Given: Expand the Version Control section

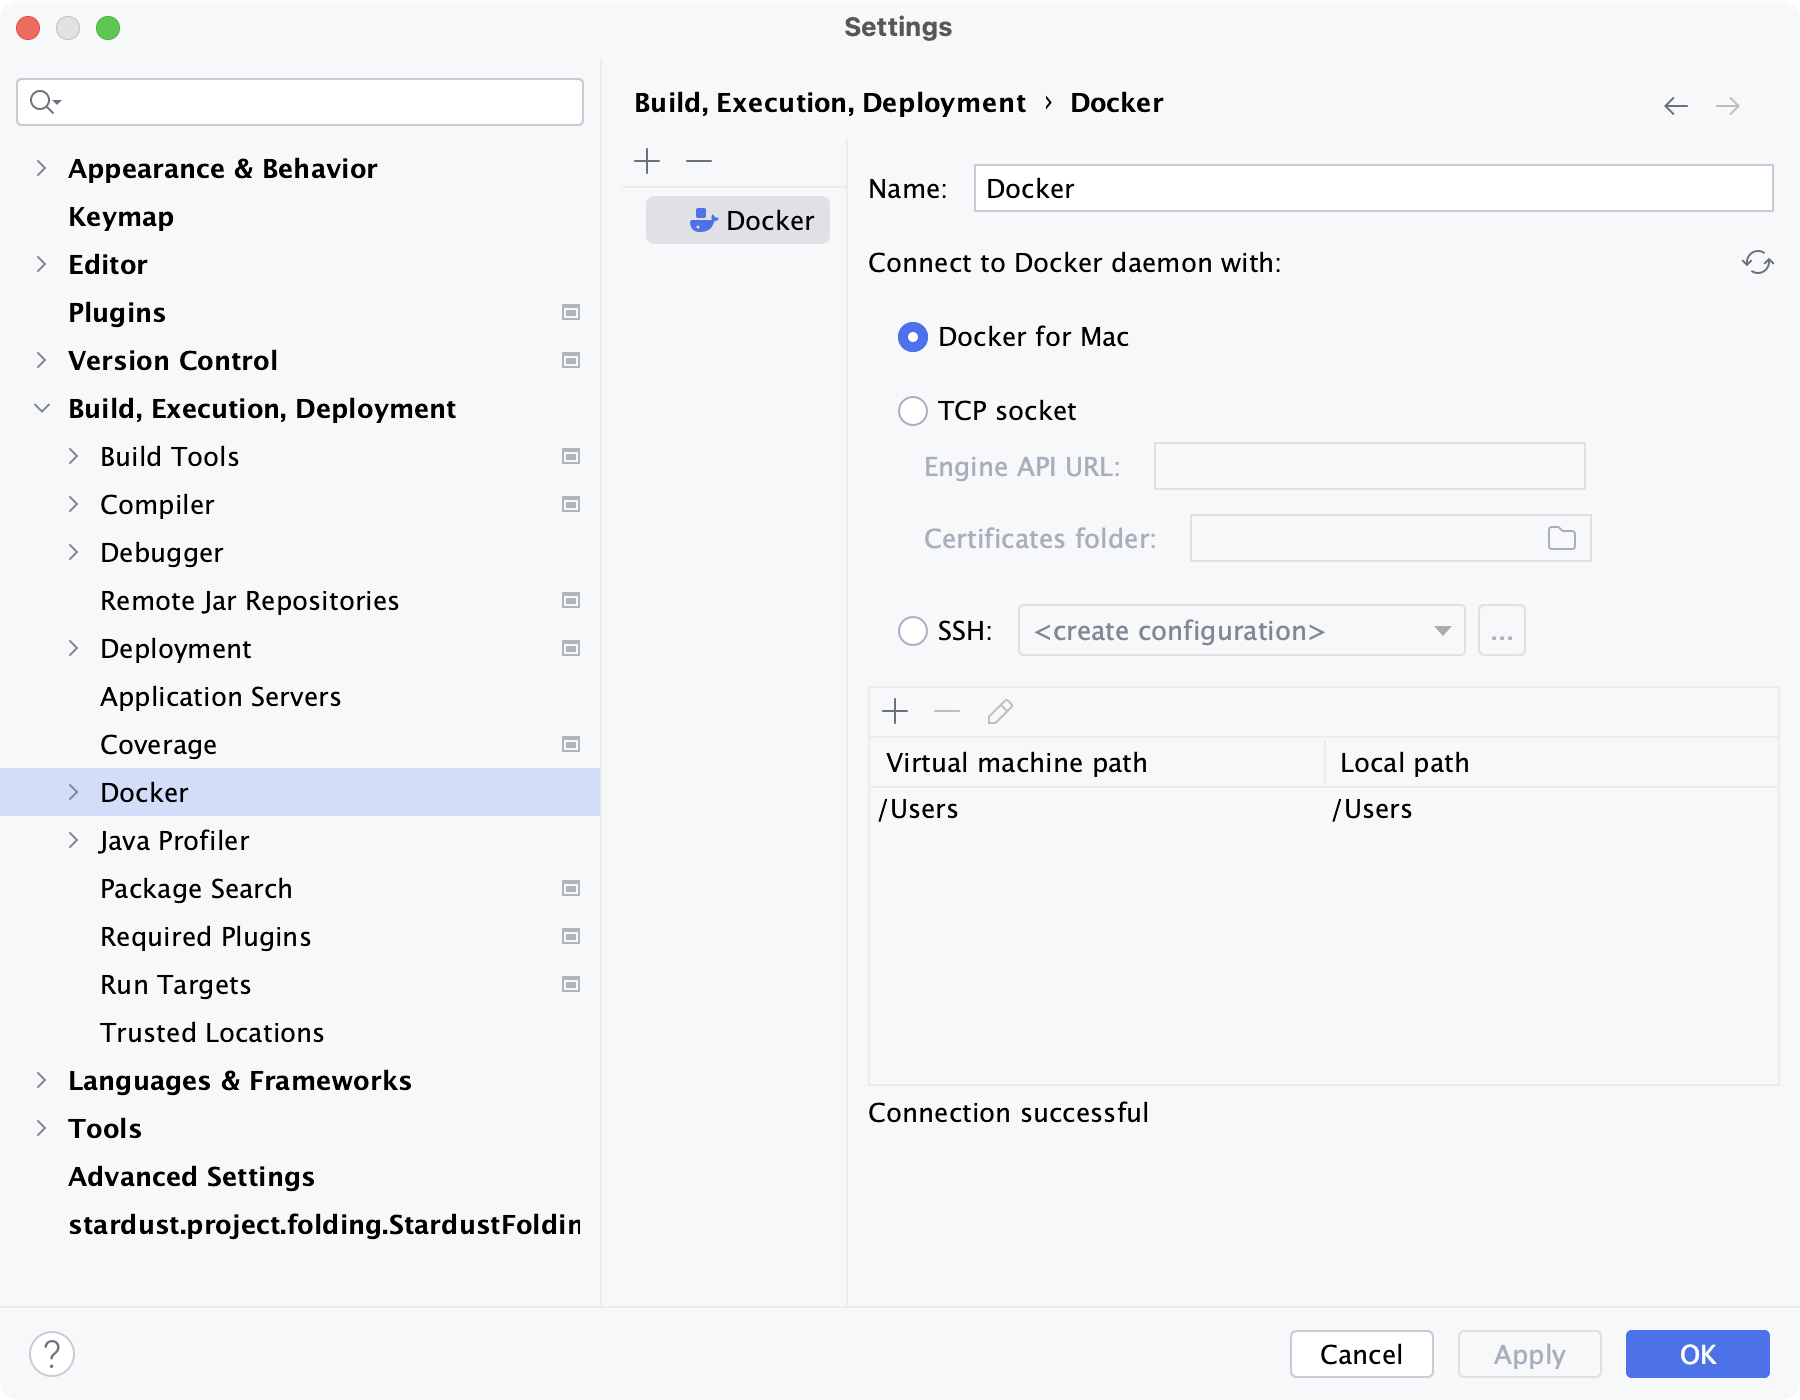Looking at the screenshot, I should coord(41,360).
